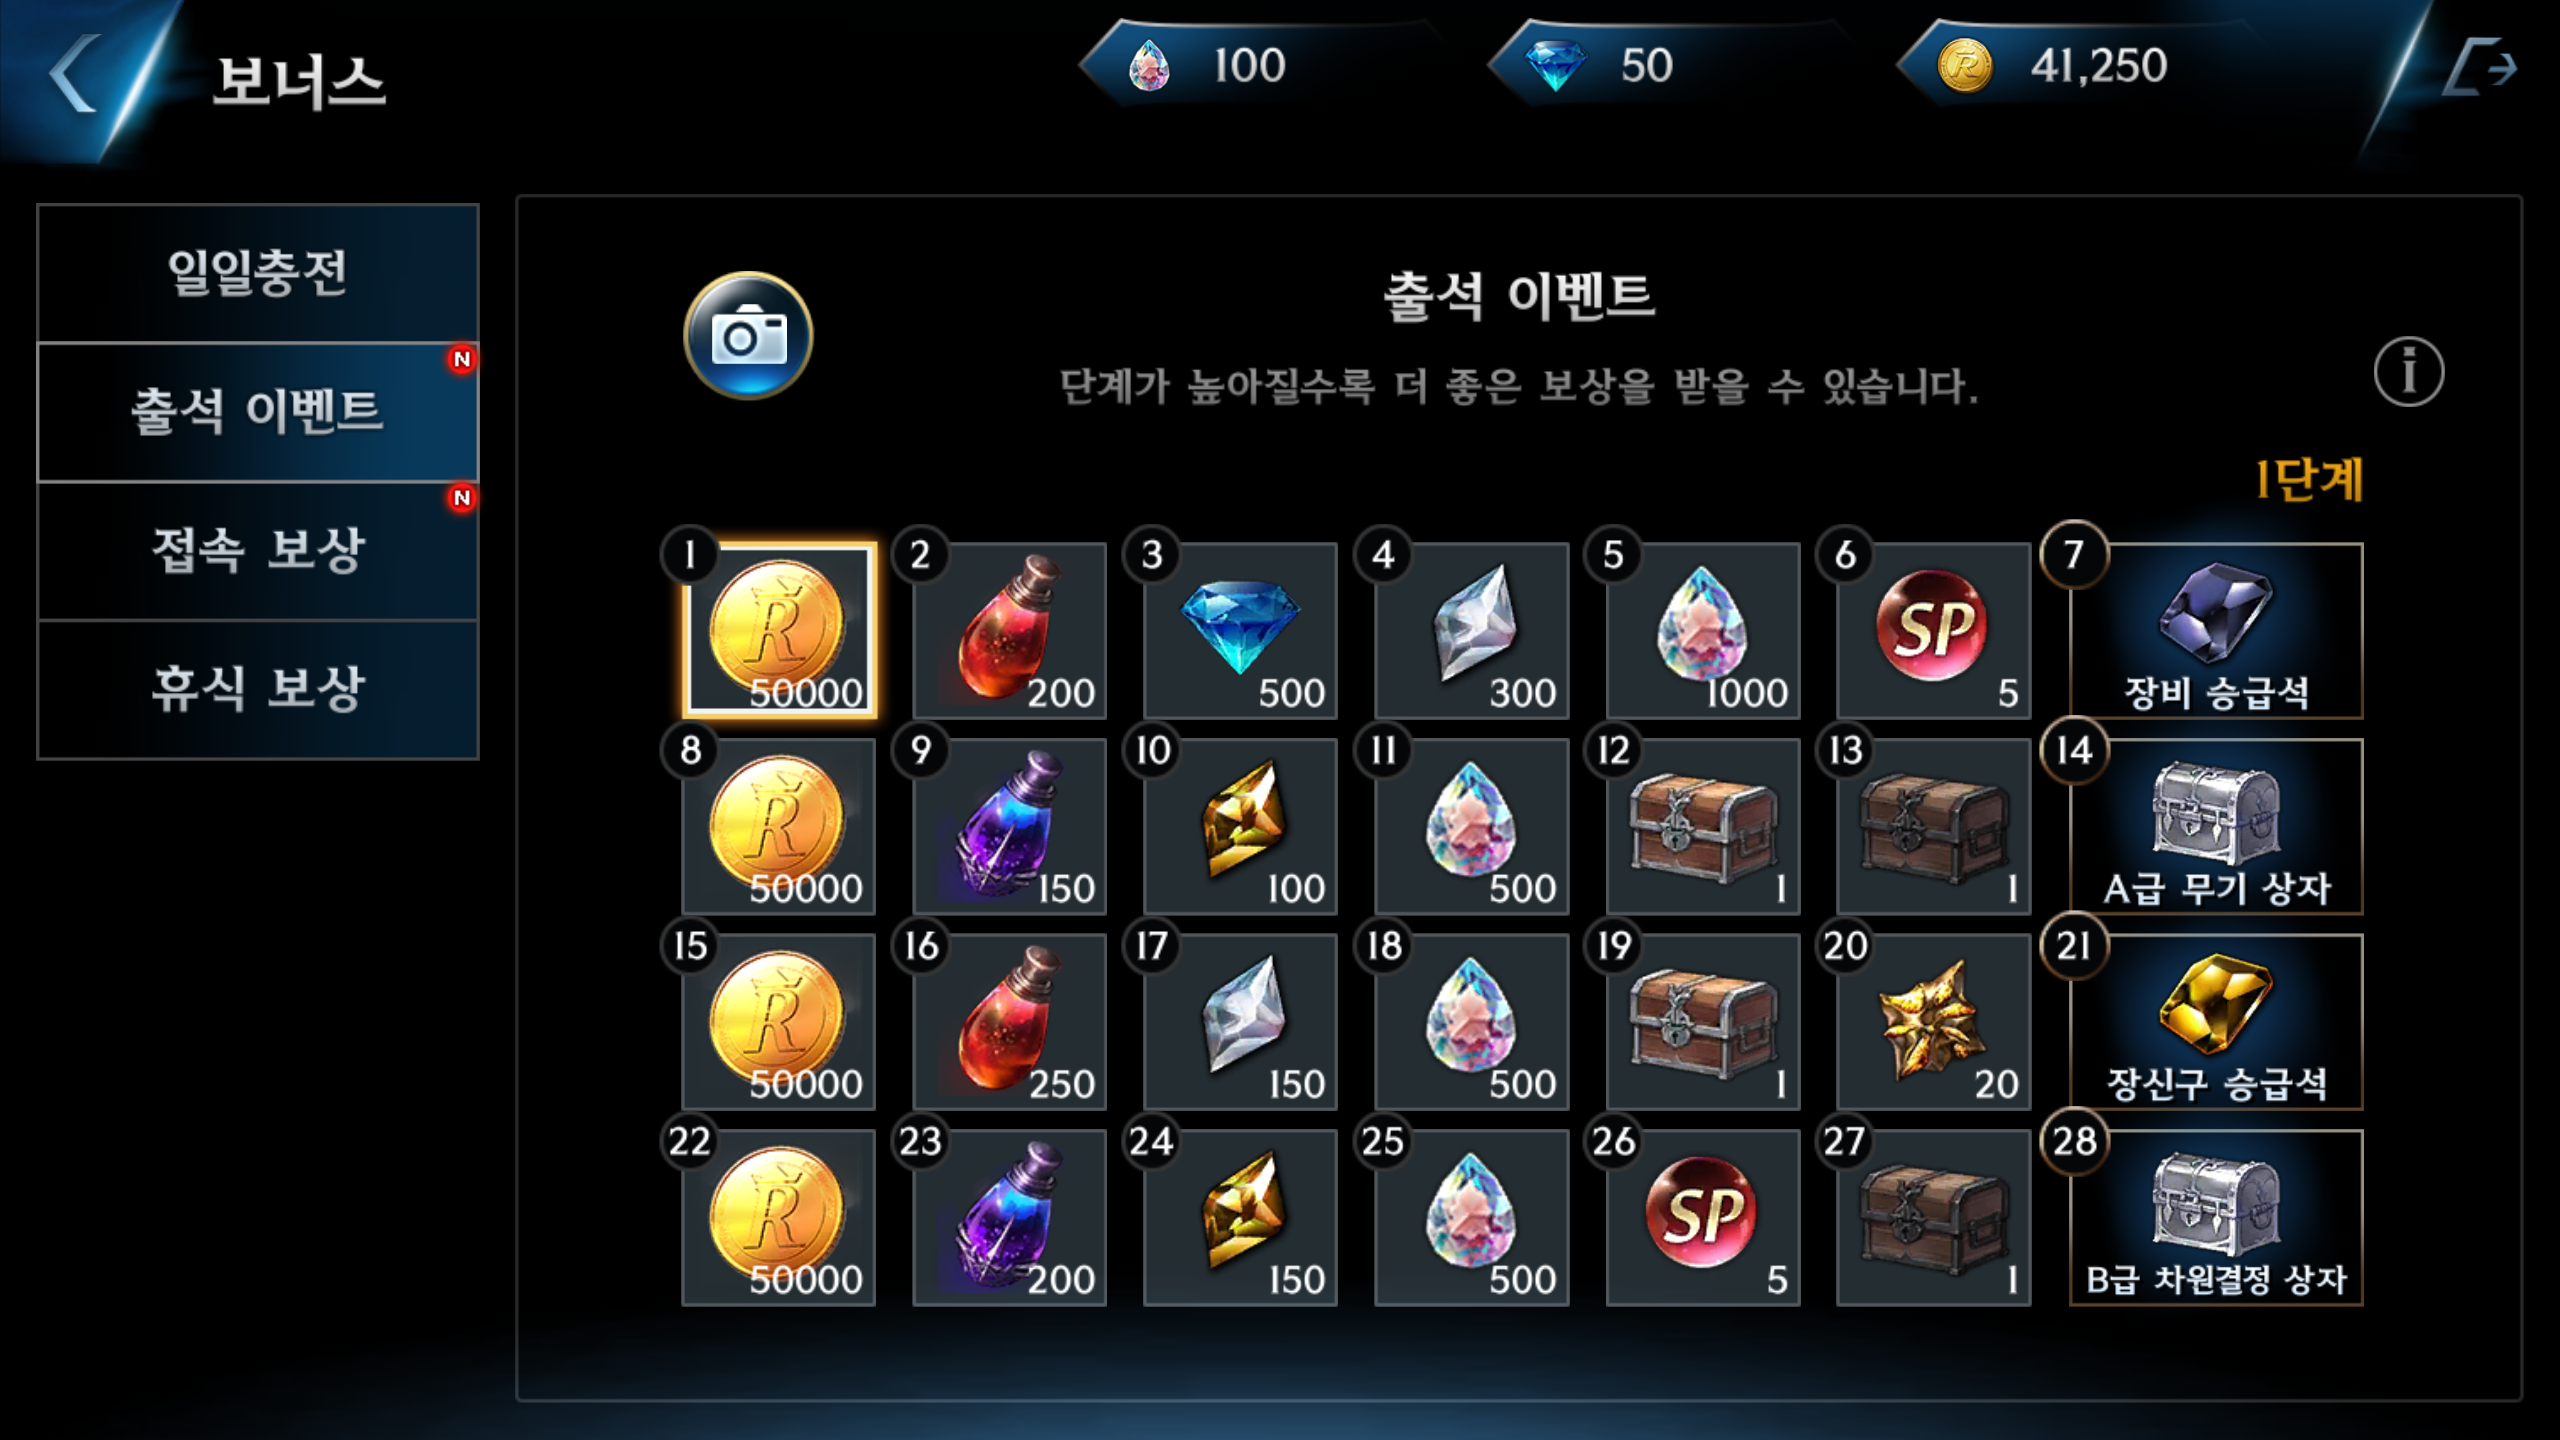Go back with the left arrow
The width and height of the screenshot is (2560, 1440).
click(75, 73)
